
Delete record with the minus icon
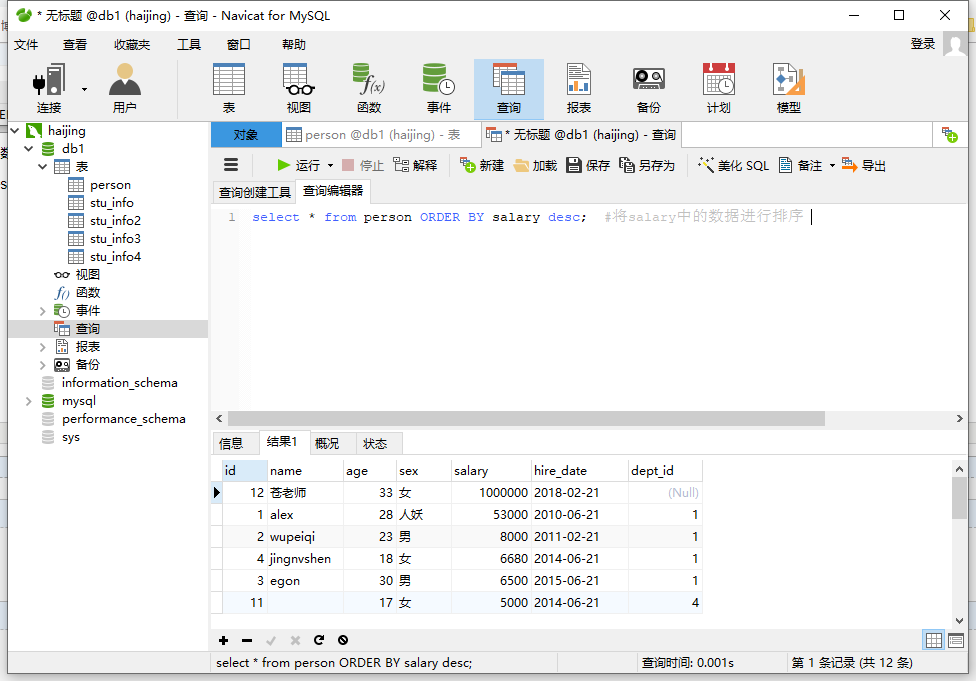(247, 640)
